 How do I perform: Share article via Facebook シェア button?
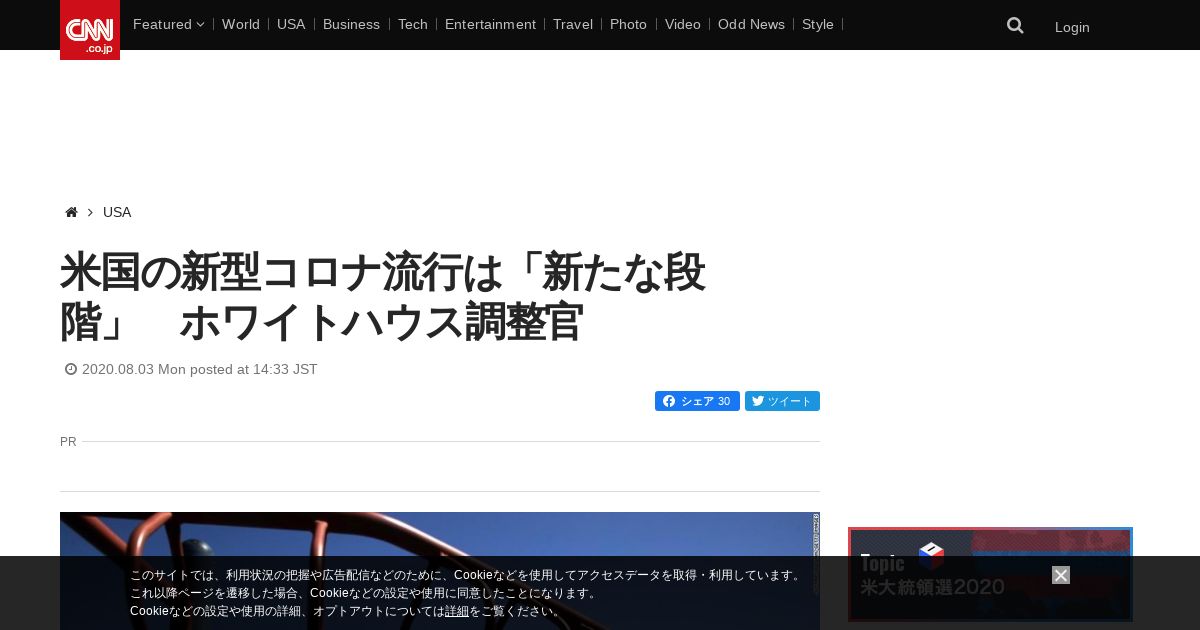pyautogui.click(x=697, y=401)
